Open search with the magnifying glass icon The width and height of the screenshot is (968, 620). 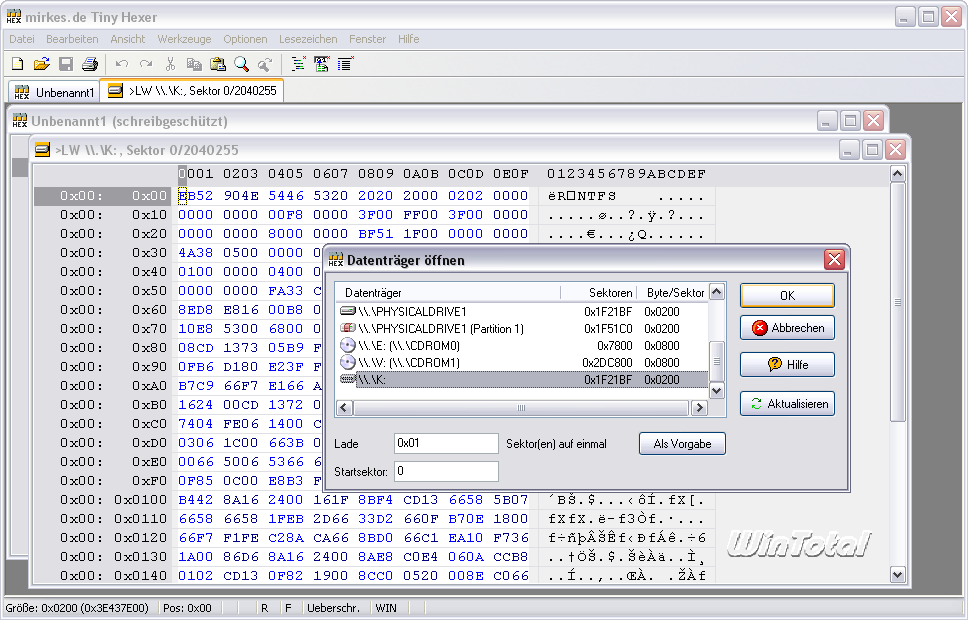(x=242, y=64)
